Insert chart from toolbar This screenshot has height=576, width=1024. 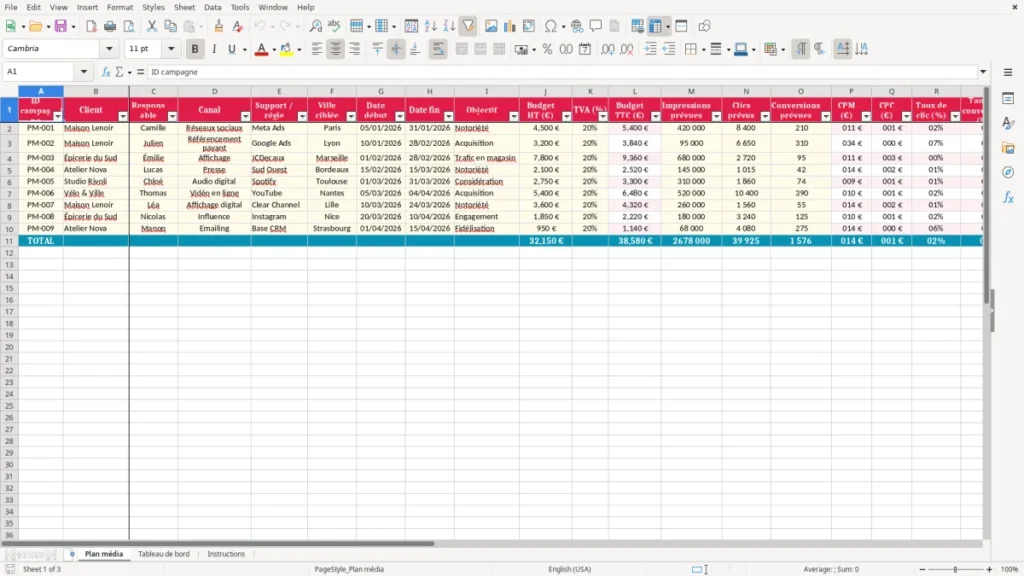click(x=510, y=26)
